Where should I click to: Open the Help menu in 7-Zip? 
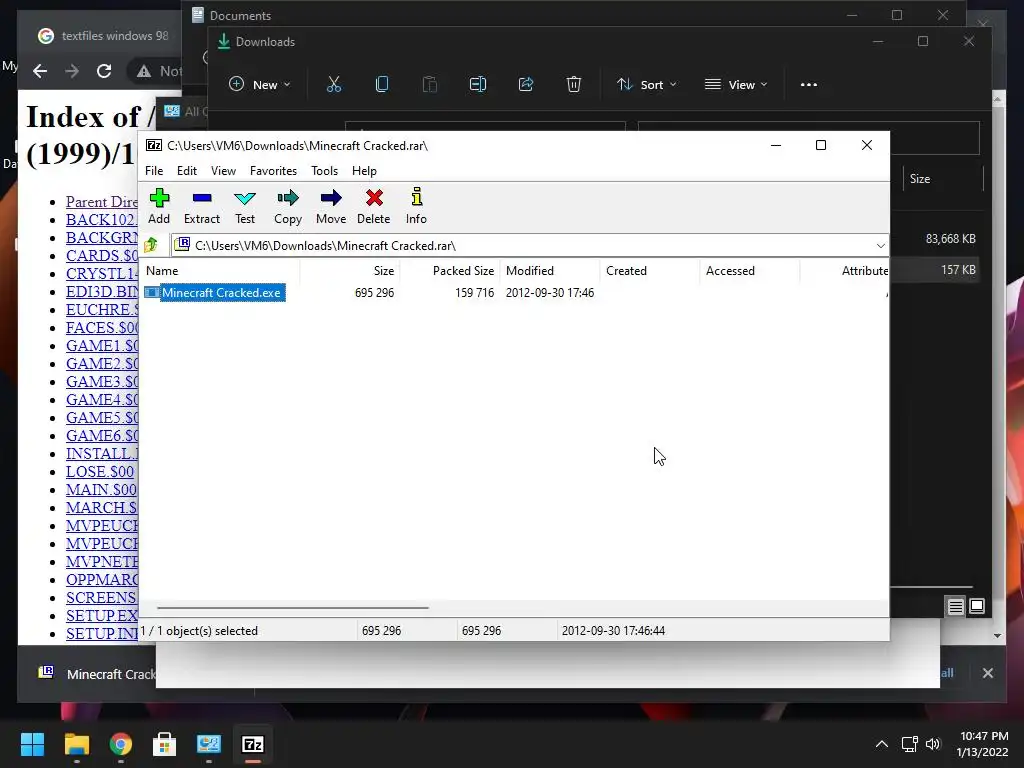(x=364, y=170)
